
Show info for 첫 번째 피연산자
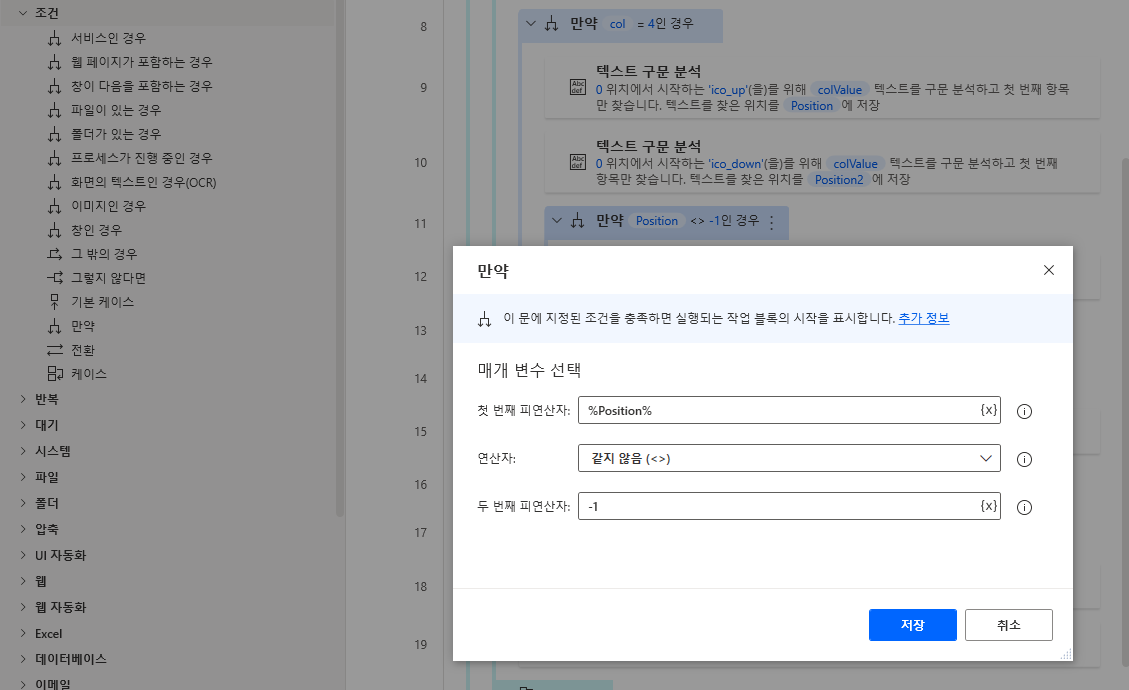pyautogui.click(x=1024, y=411)
